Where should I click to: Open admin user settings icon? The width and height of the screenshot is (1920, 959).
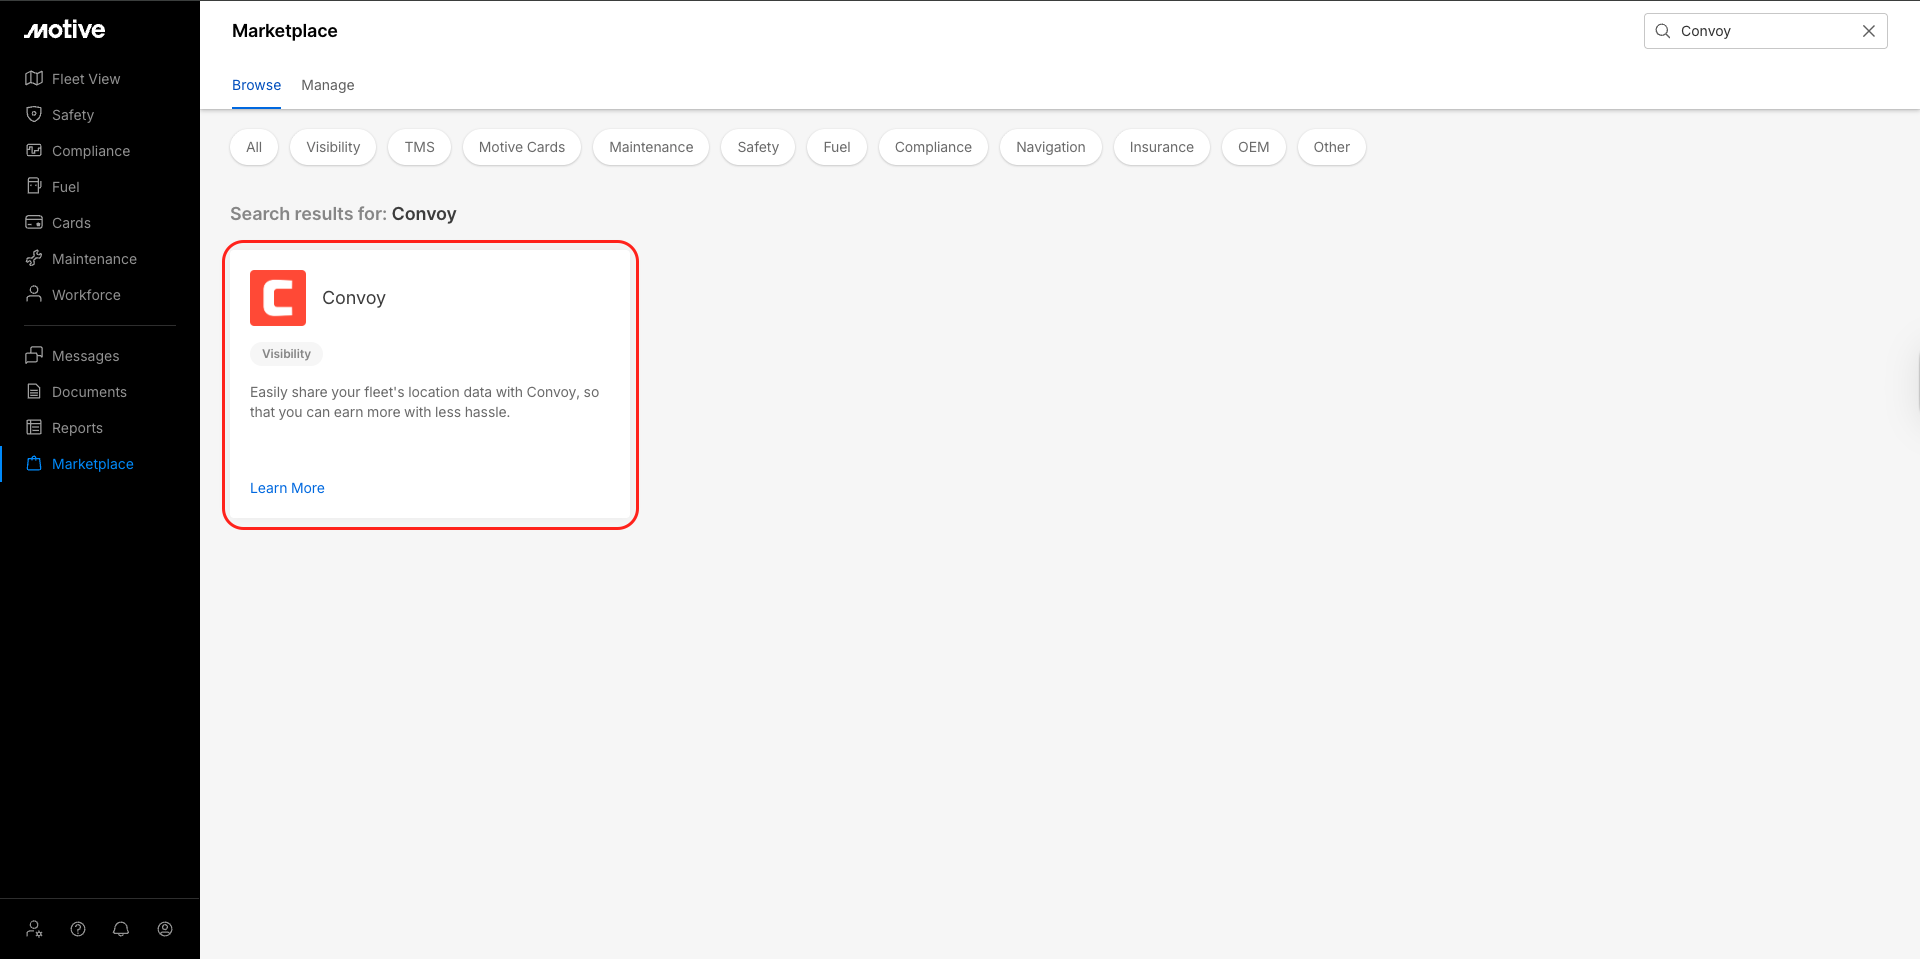[x=35, y=929]
